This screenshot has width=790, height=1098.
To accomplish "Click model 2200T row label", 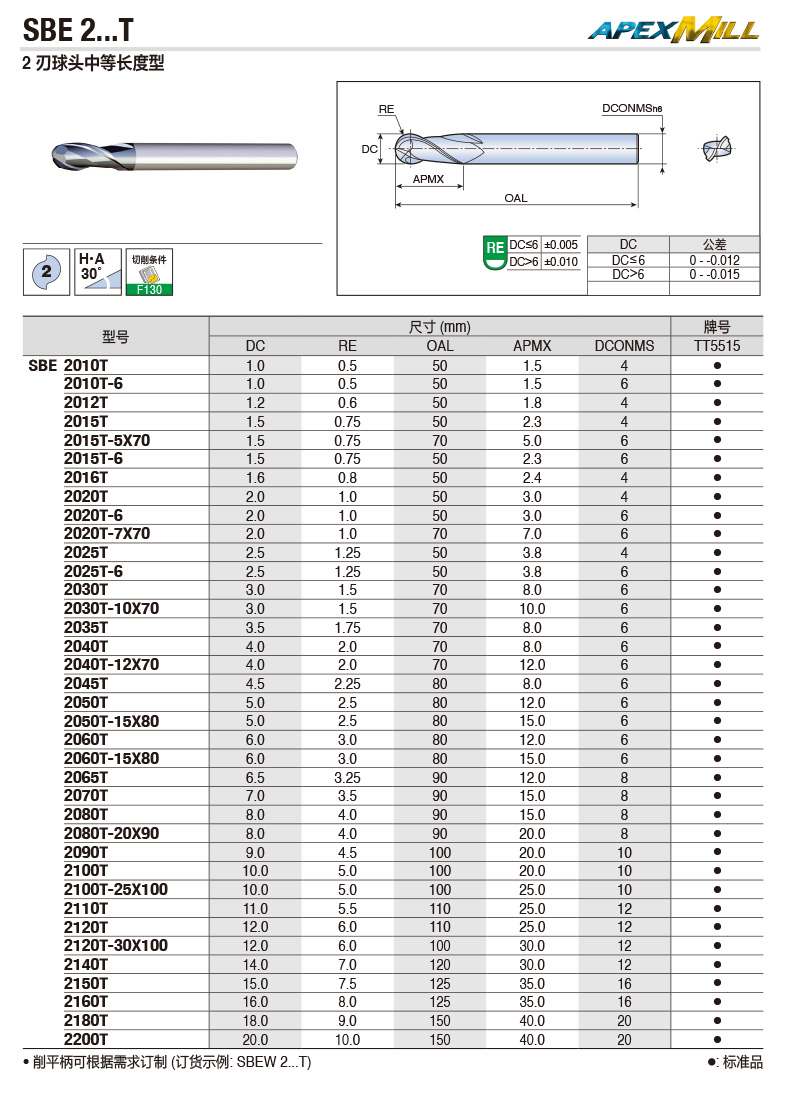I will [x=86, y=1039].
